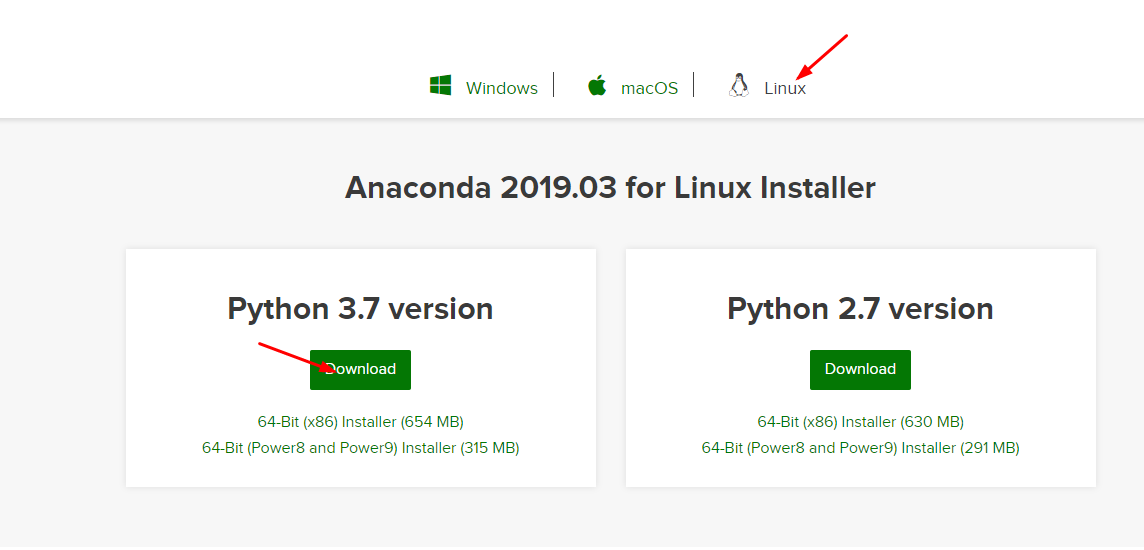Image resolution: width=1144 pixels, height=550 pixels.
Task: Open the Power8 and Power9 Installer (291 MB) link
Action: tap(860, 448)
